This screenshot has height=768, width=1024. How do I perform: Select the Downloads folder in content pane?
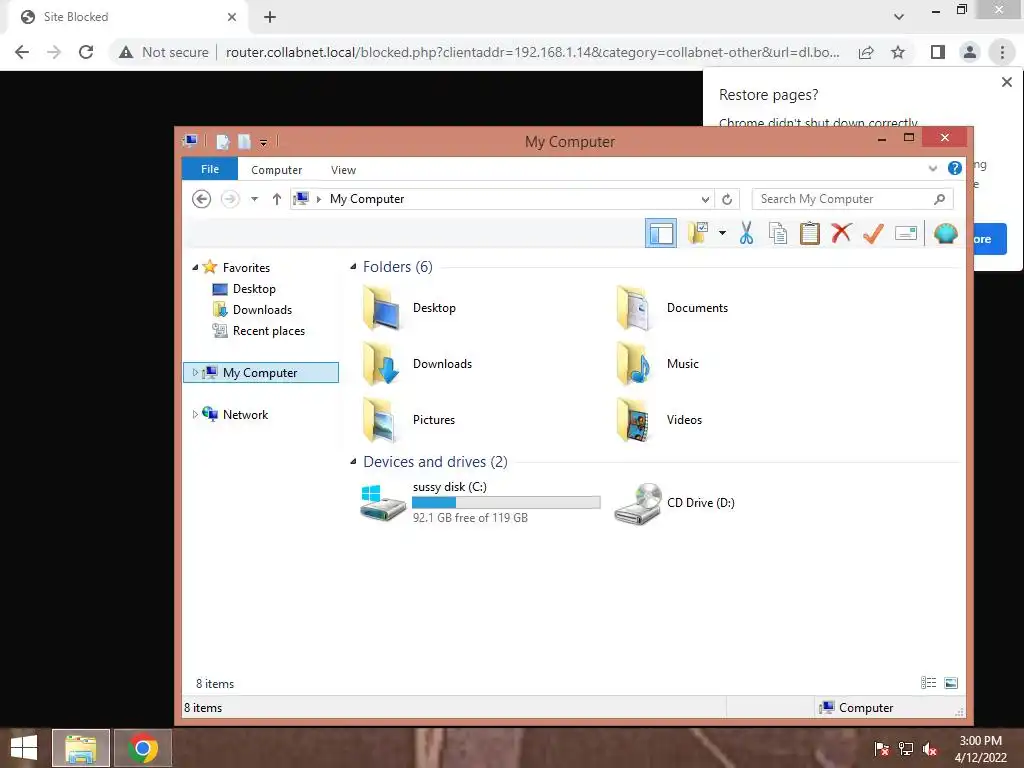417,364
